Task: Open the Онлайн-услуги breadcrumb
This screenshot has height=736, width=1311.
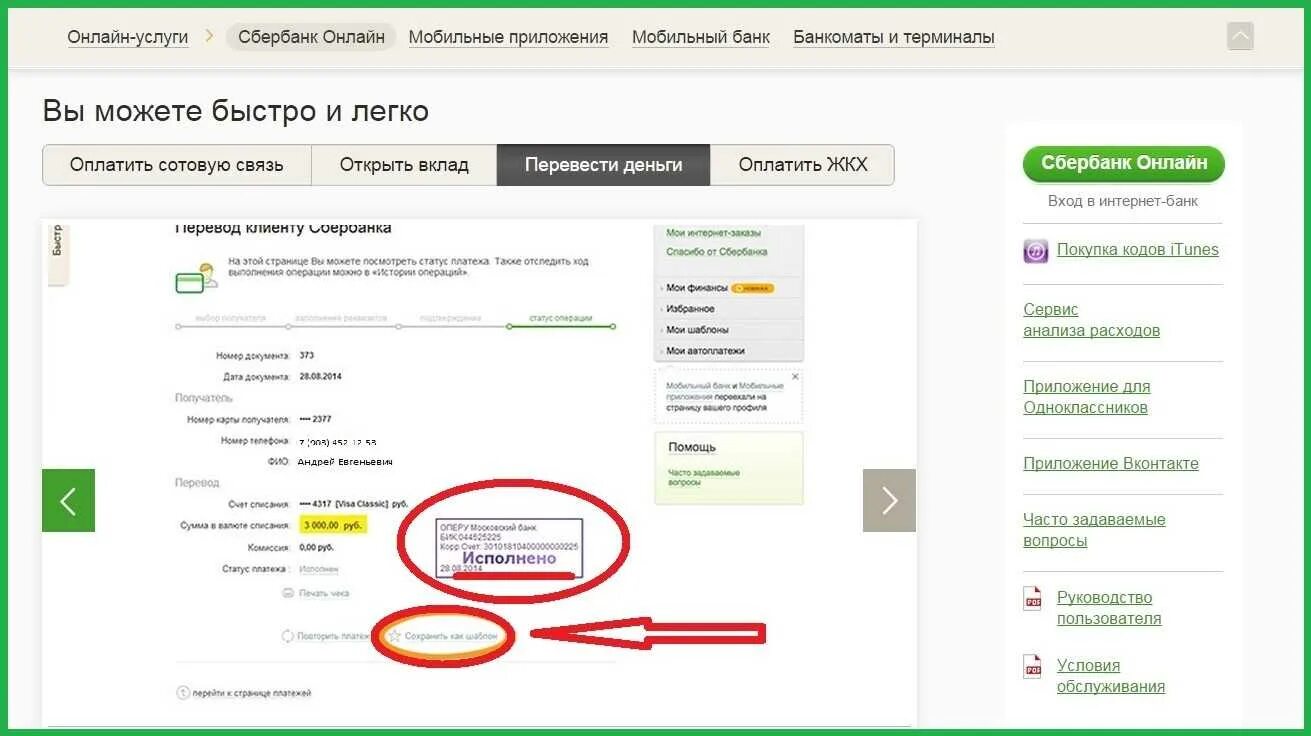Action: (x=128, y=37)
